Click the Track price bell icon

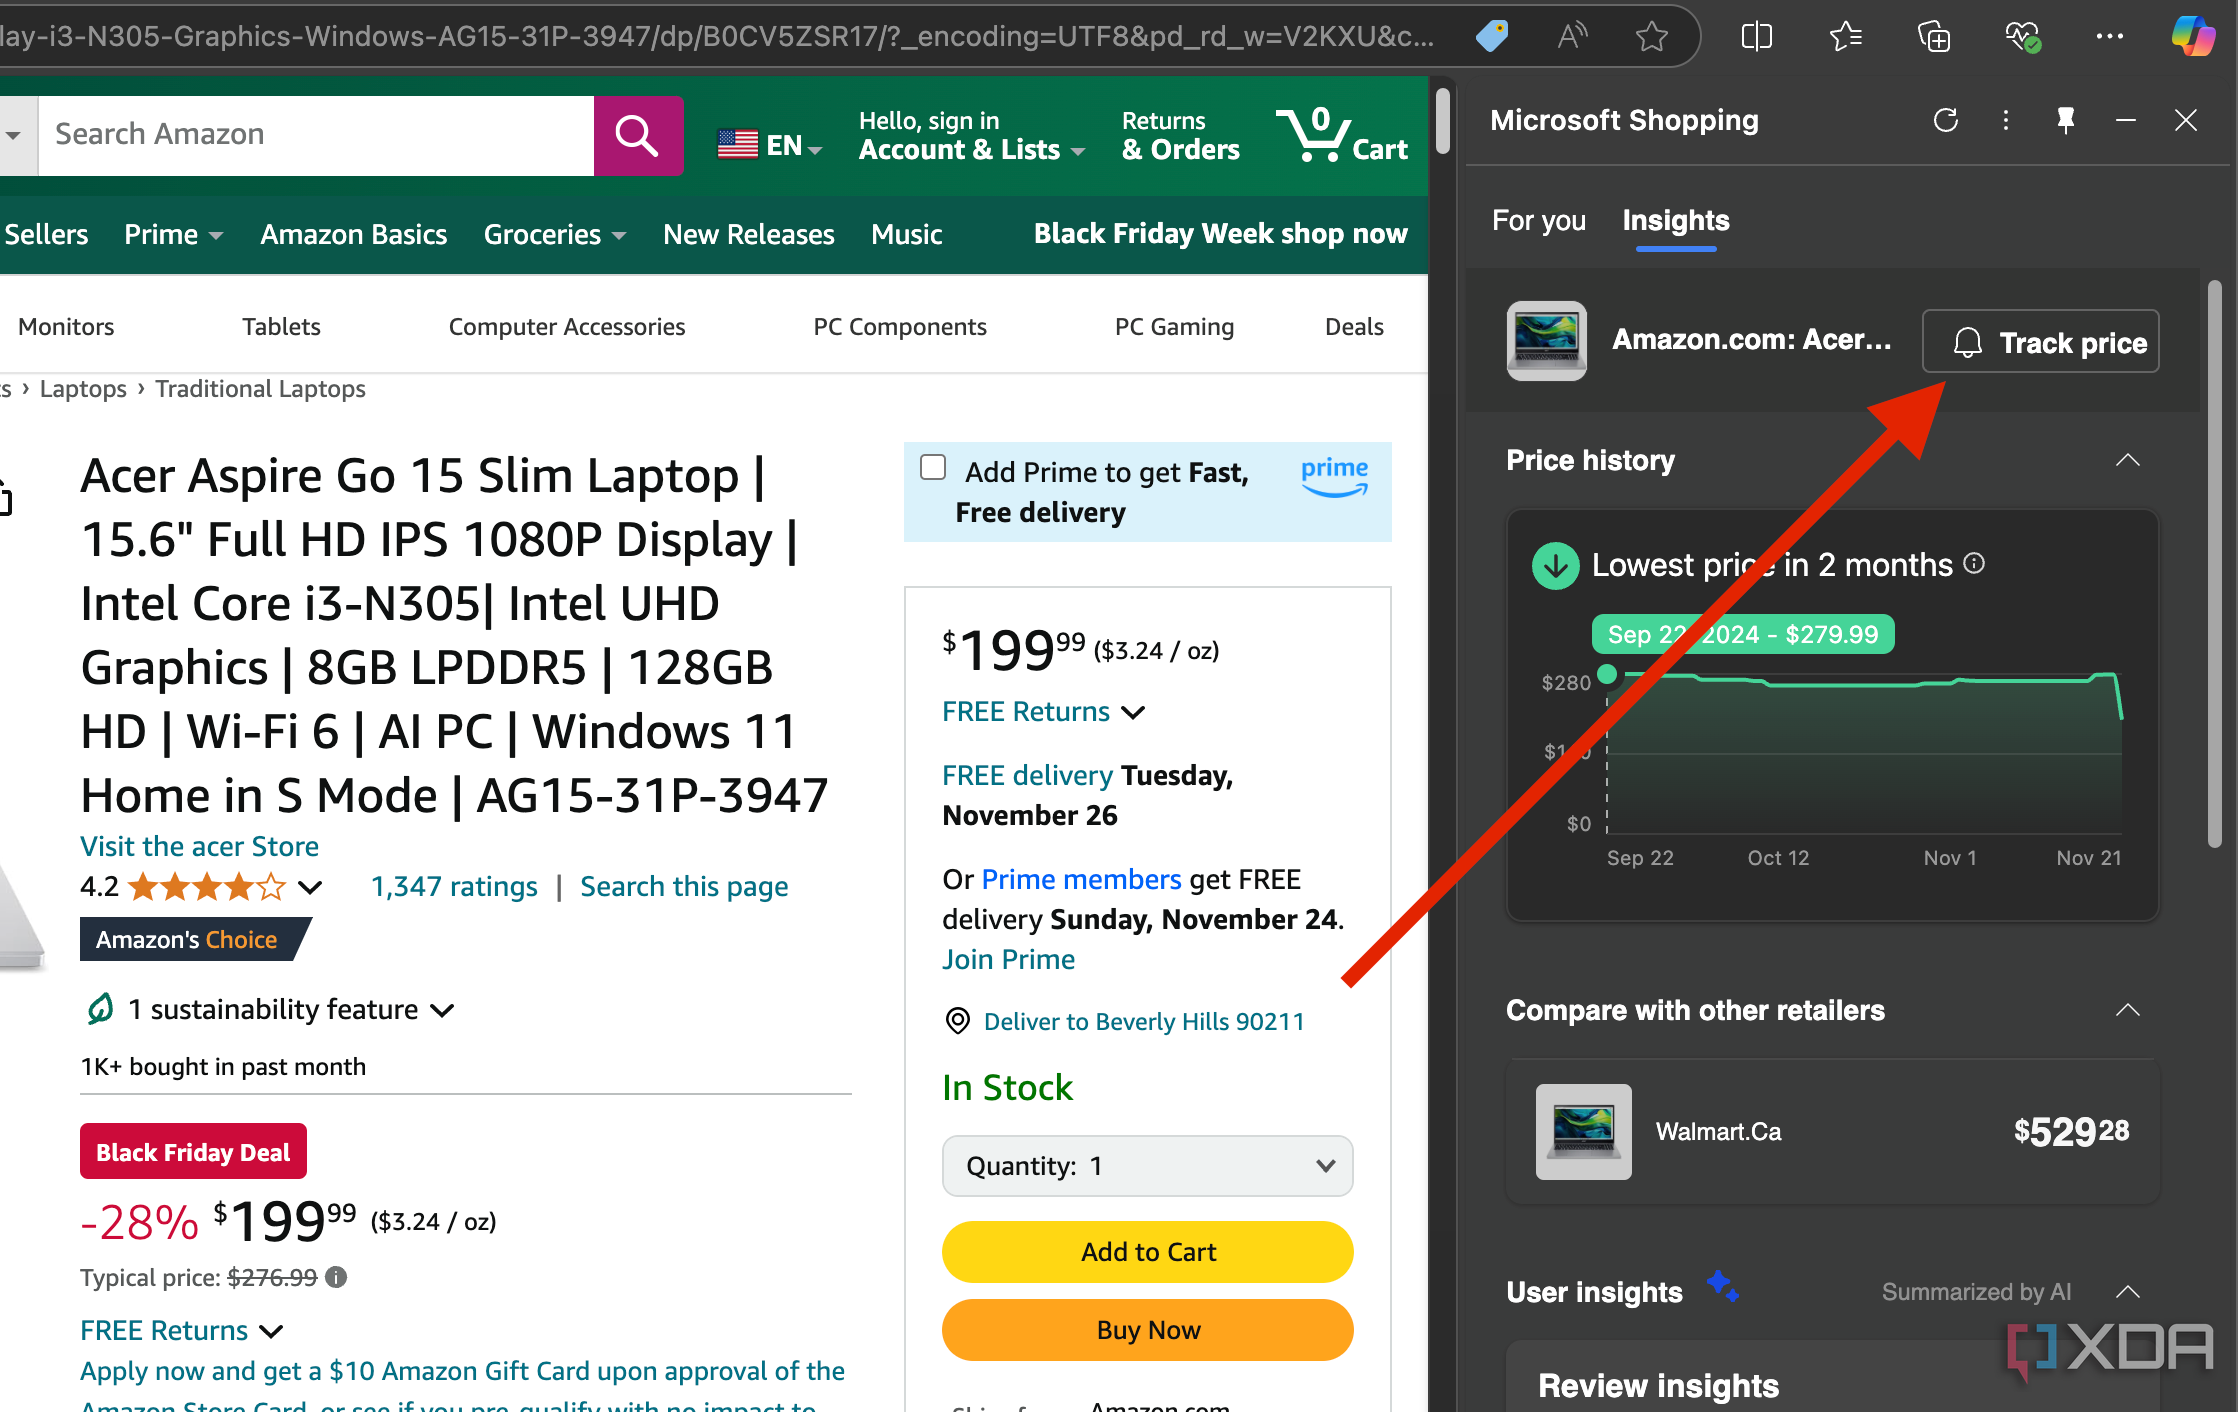pyautogui.click(x=1968, y=342)
